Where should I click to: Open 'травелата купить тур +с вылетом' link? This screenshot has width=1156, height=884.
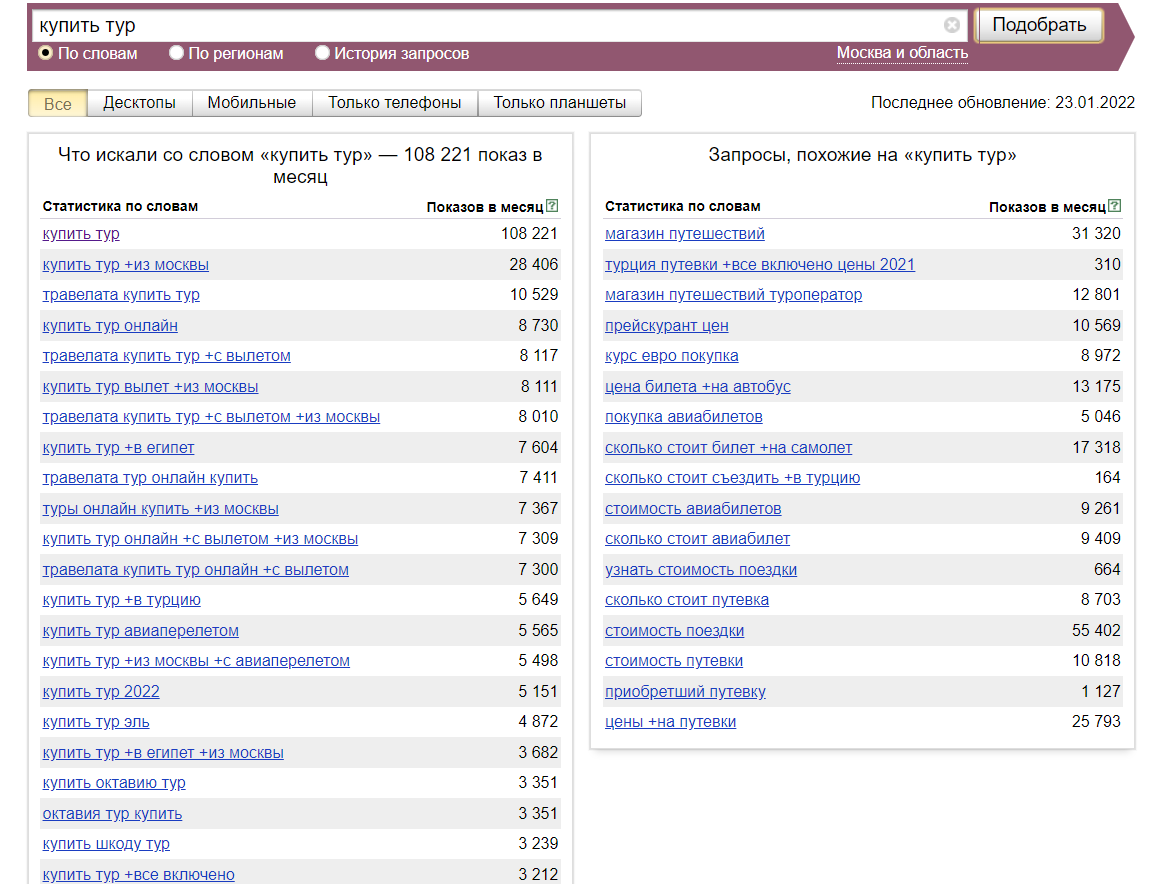tap(167, 356)
